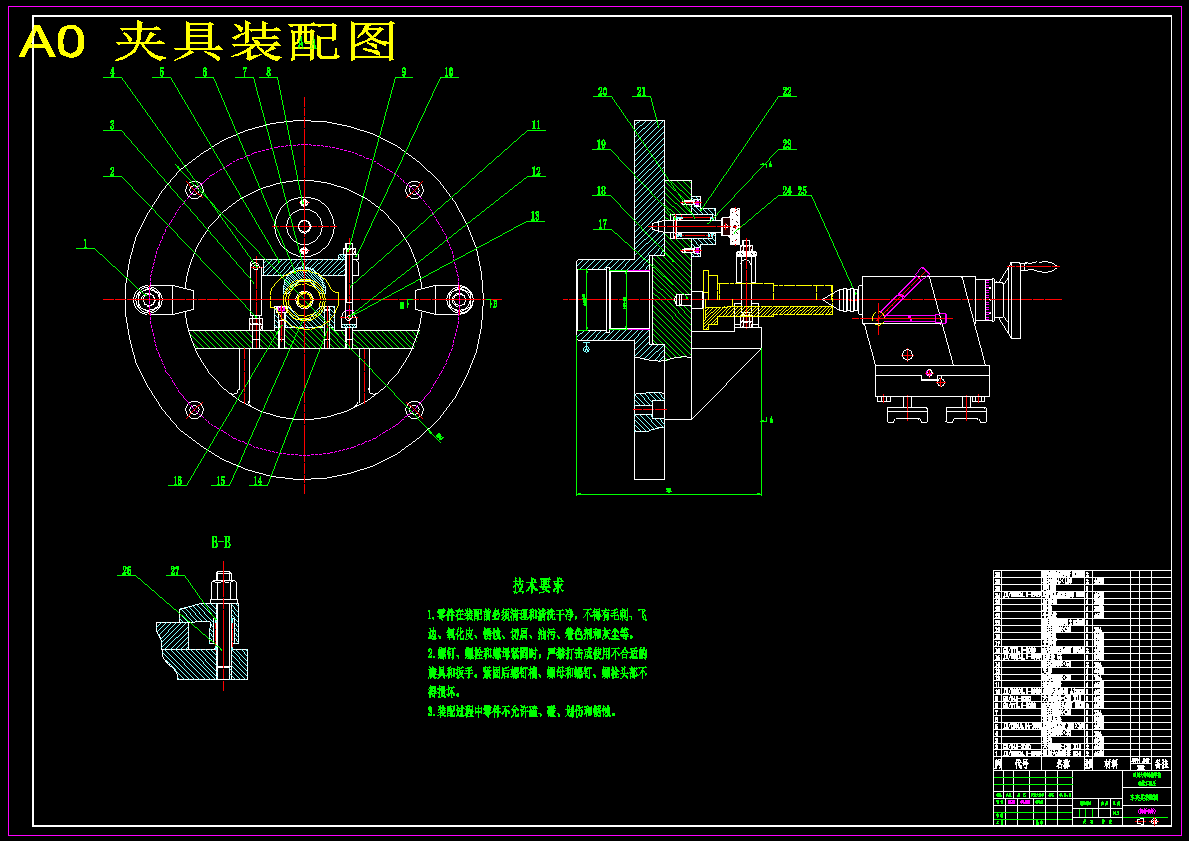Select technical requirement line starting "3.装配过程中"
The width and height of the screenshot is (1189, 841).
(x=522, y=712)
